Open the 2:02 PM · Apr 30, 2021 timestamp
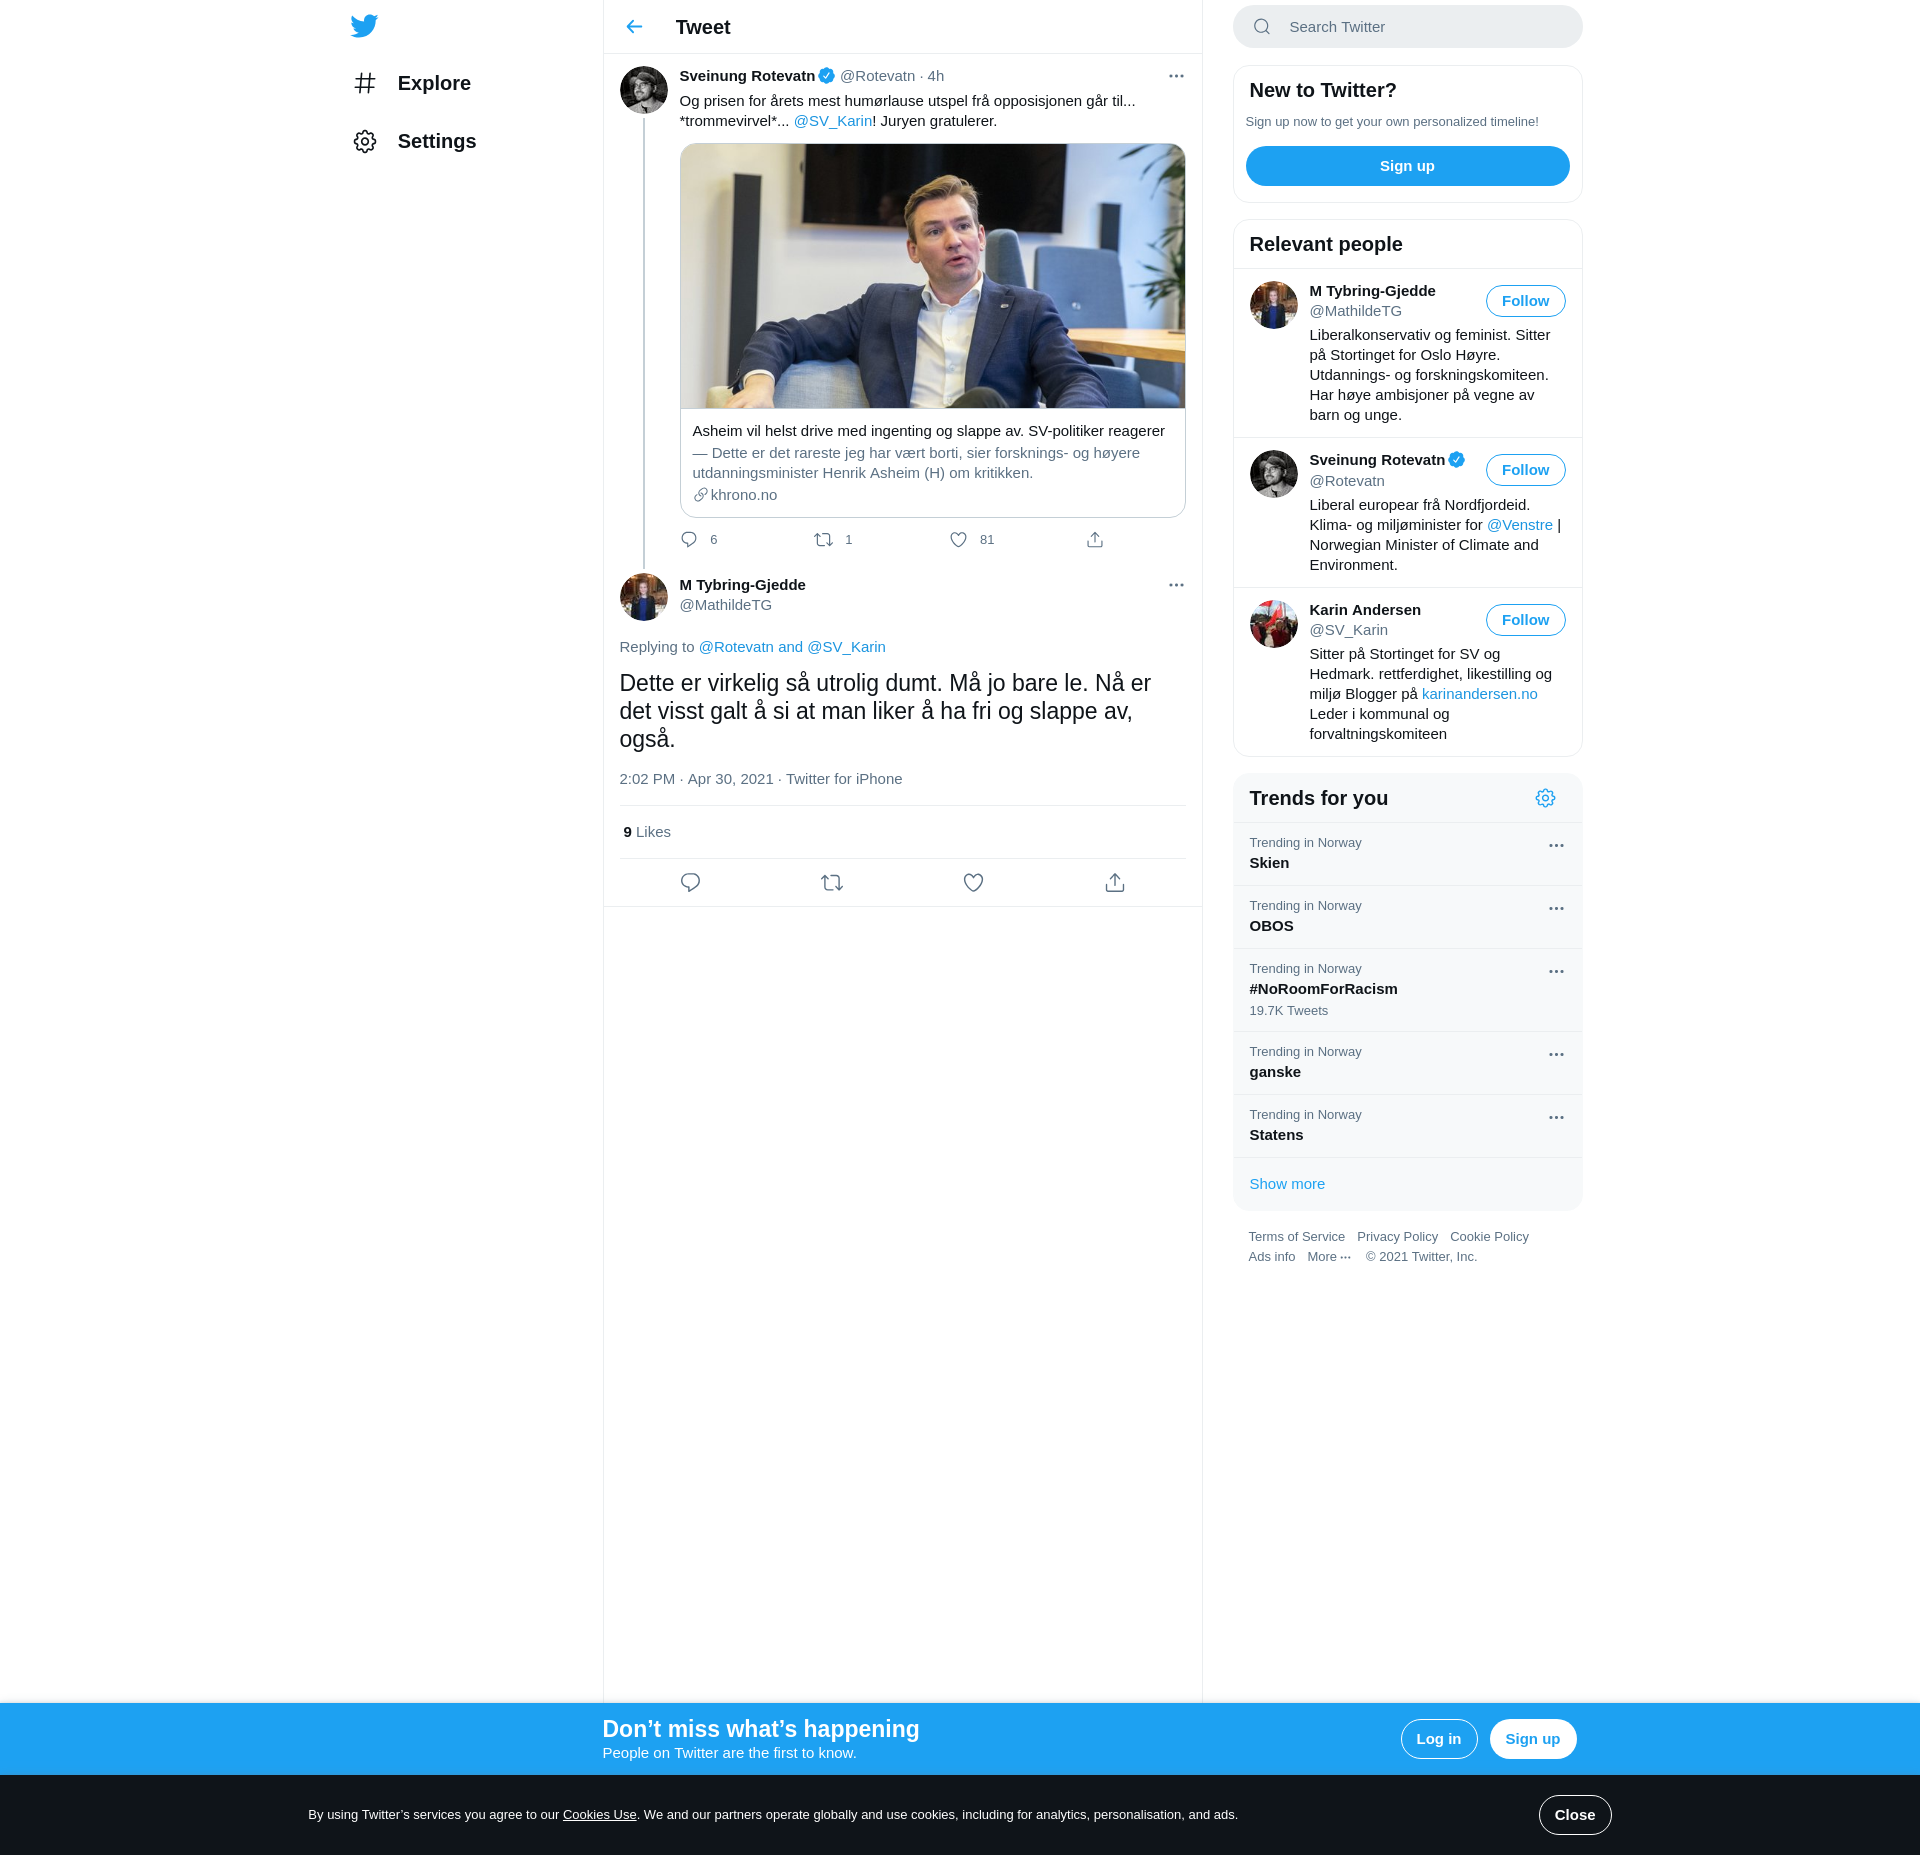Image resolution: width=1920 pixels, height=1855 pixels. coord(696,779)
